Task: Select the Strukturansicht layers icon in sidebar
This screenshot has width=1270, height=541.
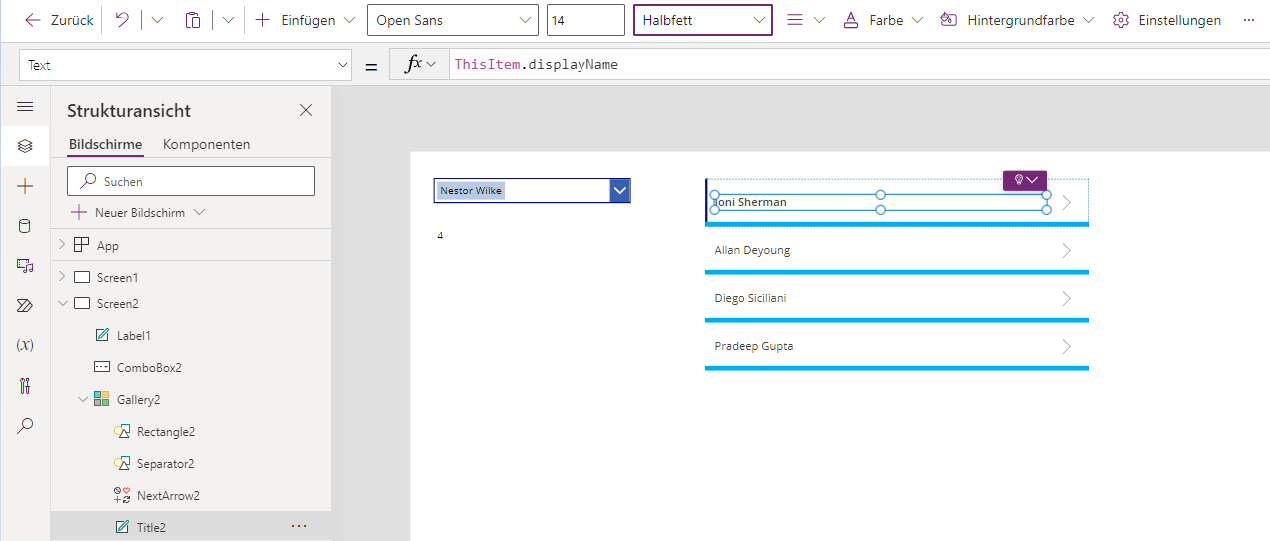Action: pos(25,146)
